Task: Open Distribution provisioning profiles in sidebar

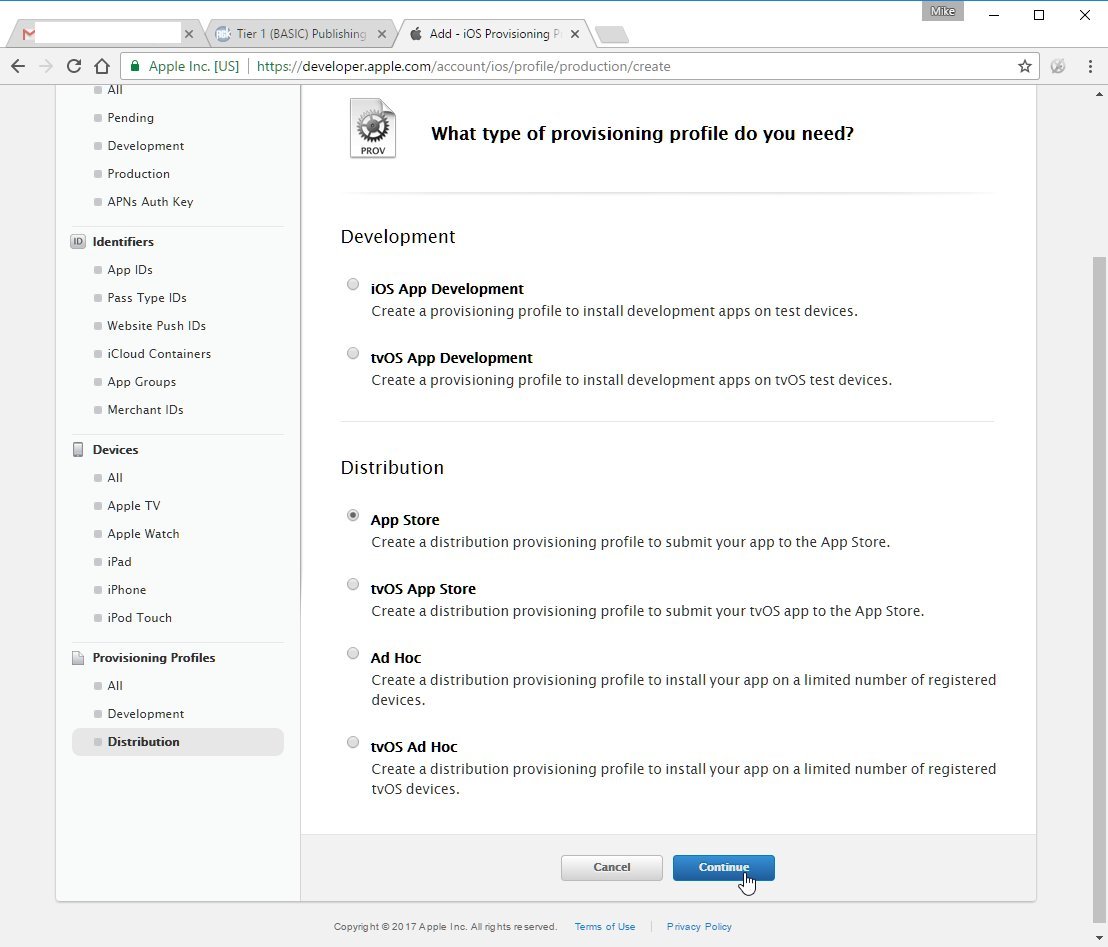Action: click(177, 742)
